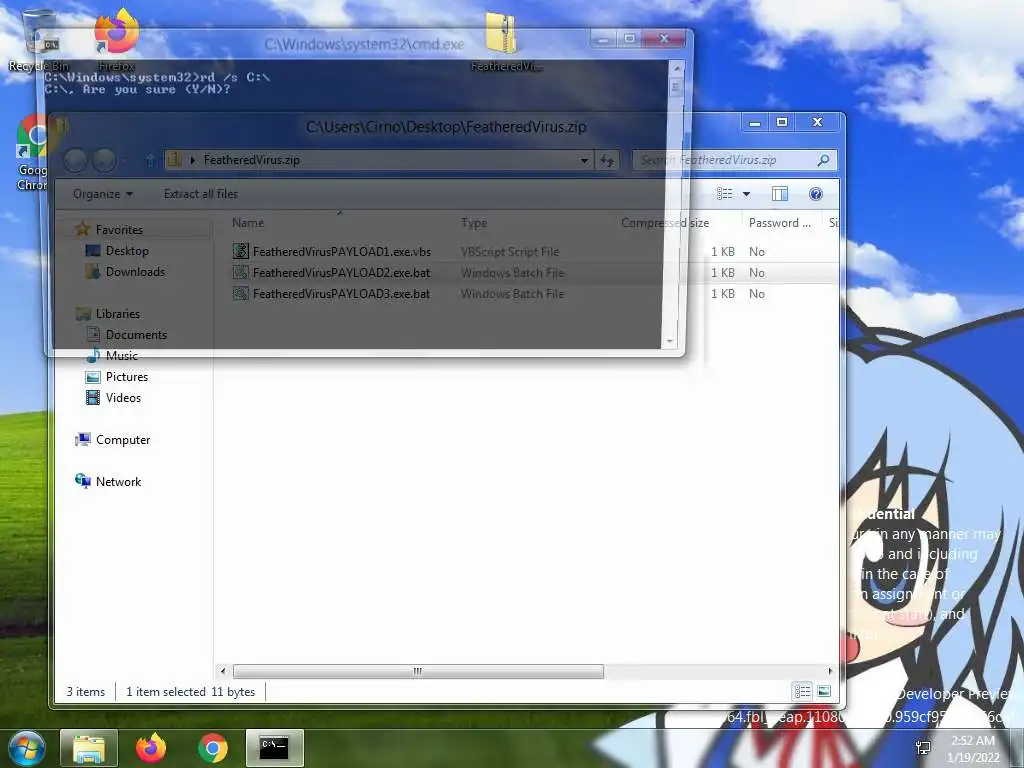Viewport: 1024px width, 768px height.
Task: Click the Change your view icon
Action: pos(724,194)
